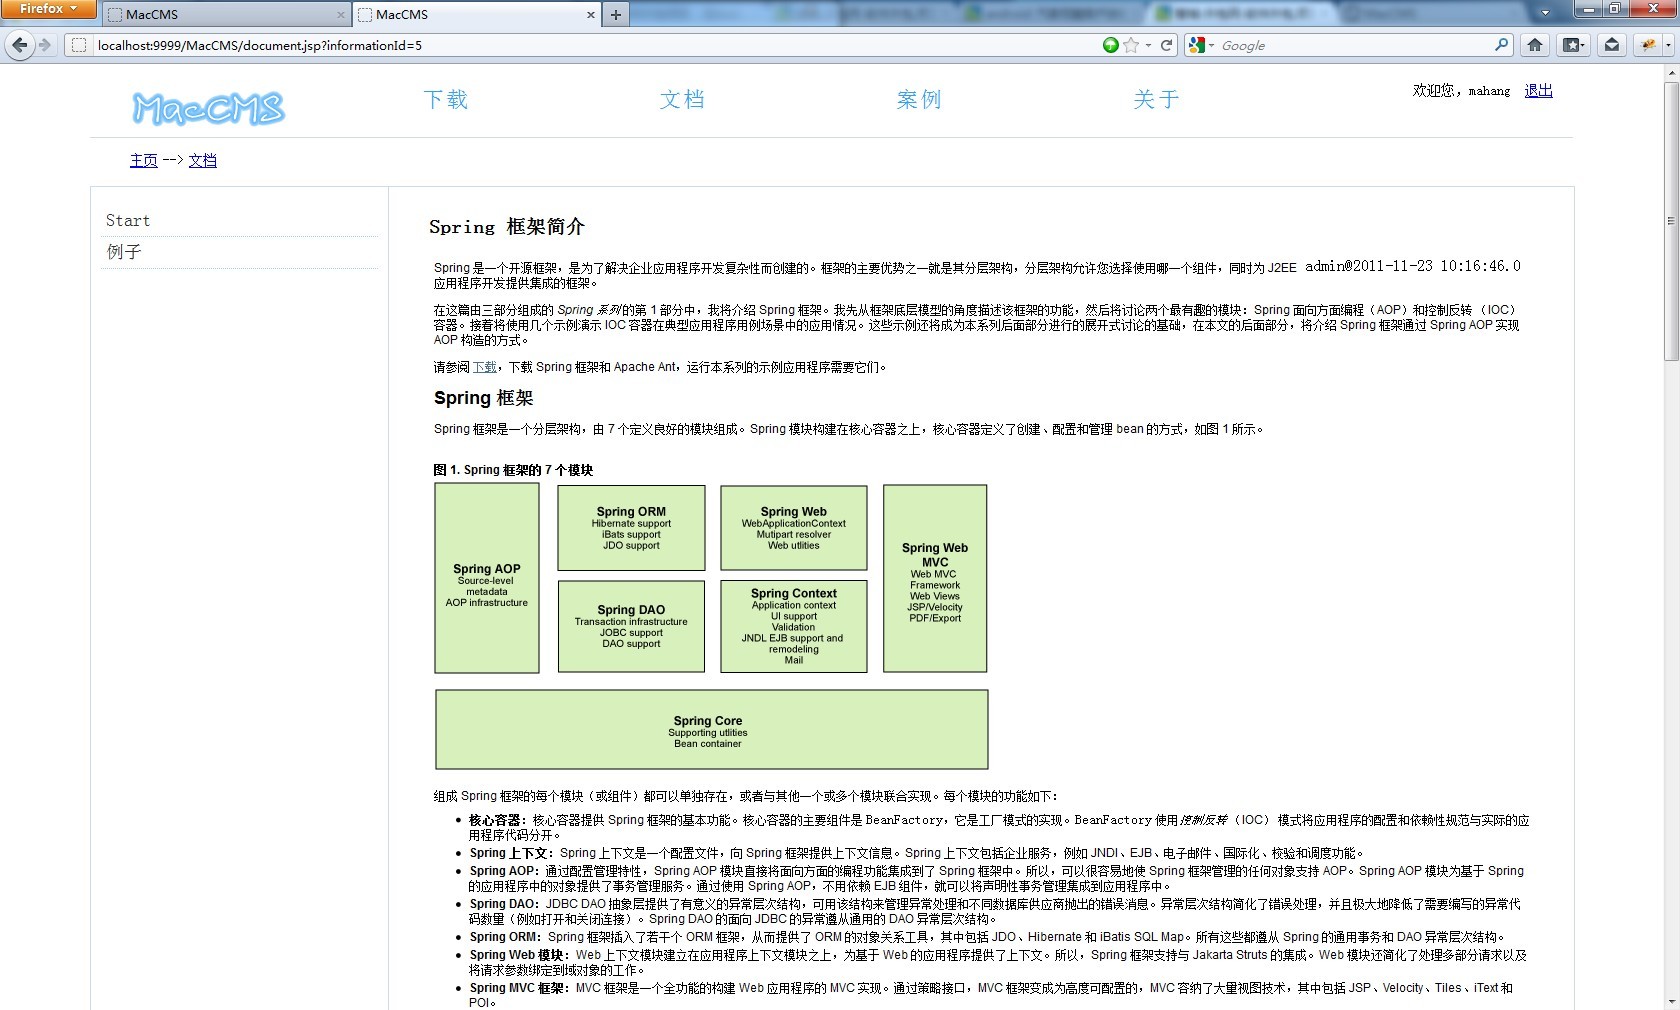Click the vertical scrollbar thumb
1680x1010 pixels.
coord(1671,221)
